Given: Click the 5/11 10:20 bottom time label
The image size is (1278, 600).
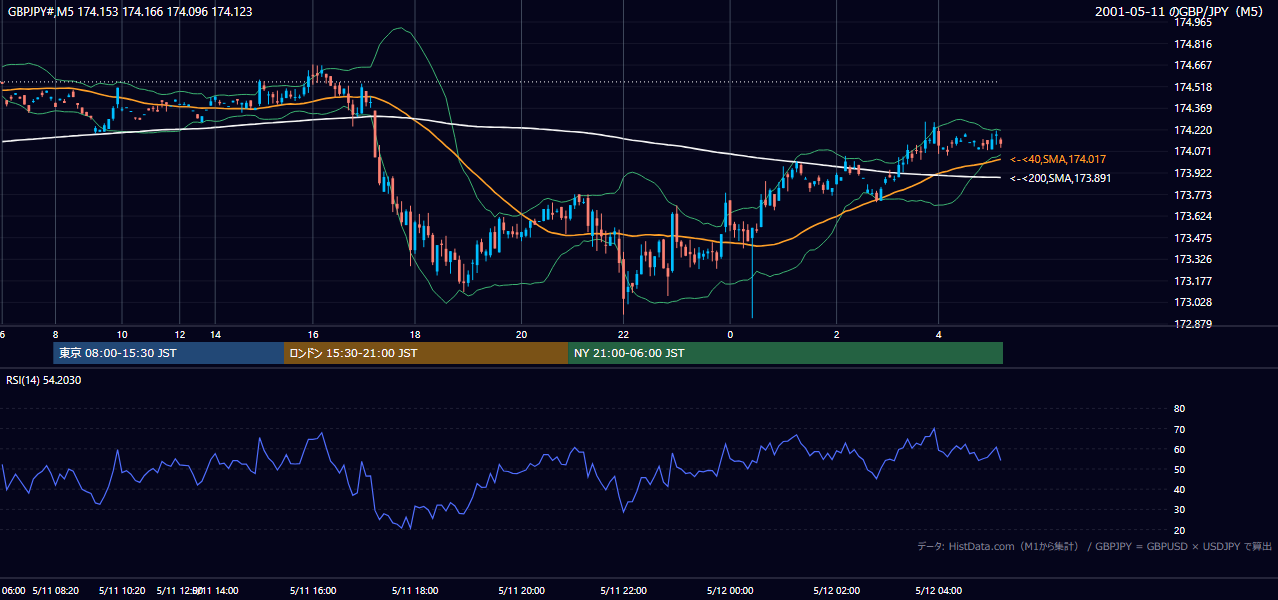Looking at the screenshot, I should click(124, 591).
